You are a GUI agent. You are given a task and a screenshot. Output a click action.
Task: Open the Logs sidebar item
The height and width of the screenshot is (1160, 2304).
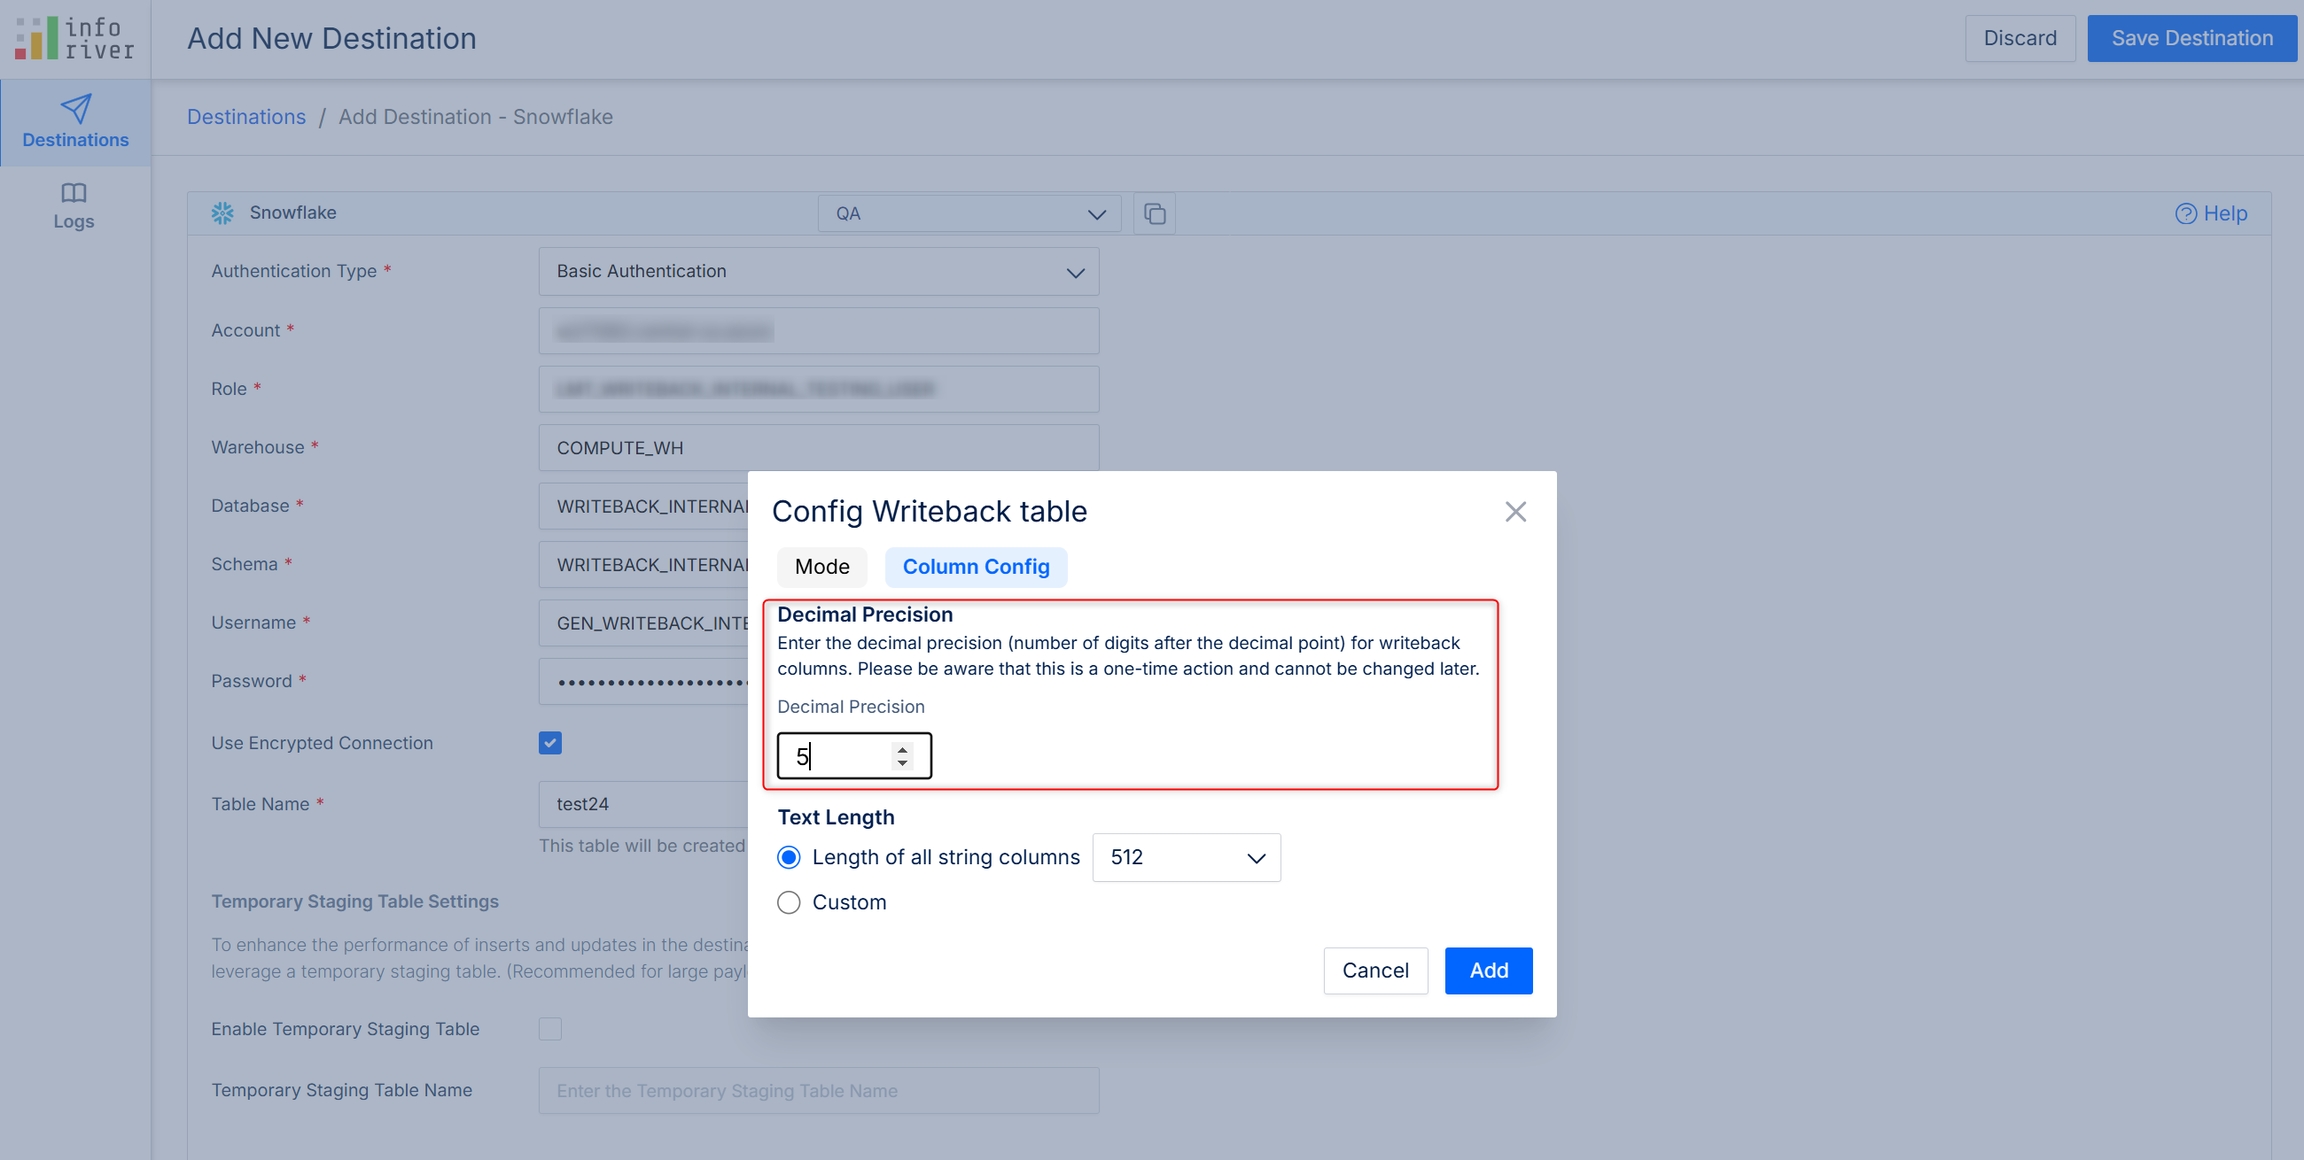pyautogui.click(x=74, y=205)
